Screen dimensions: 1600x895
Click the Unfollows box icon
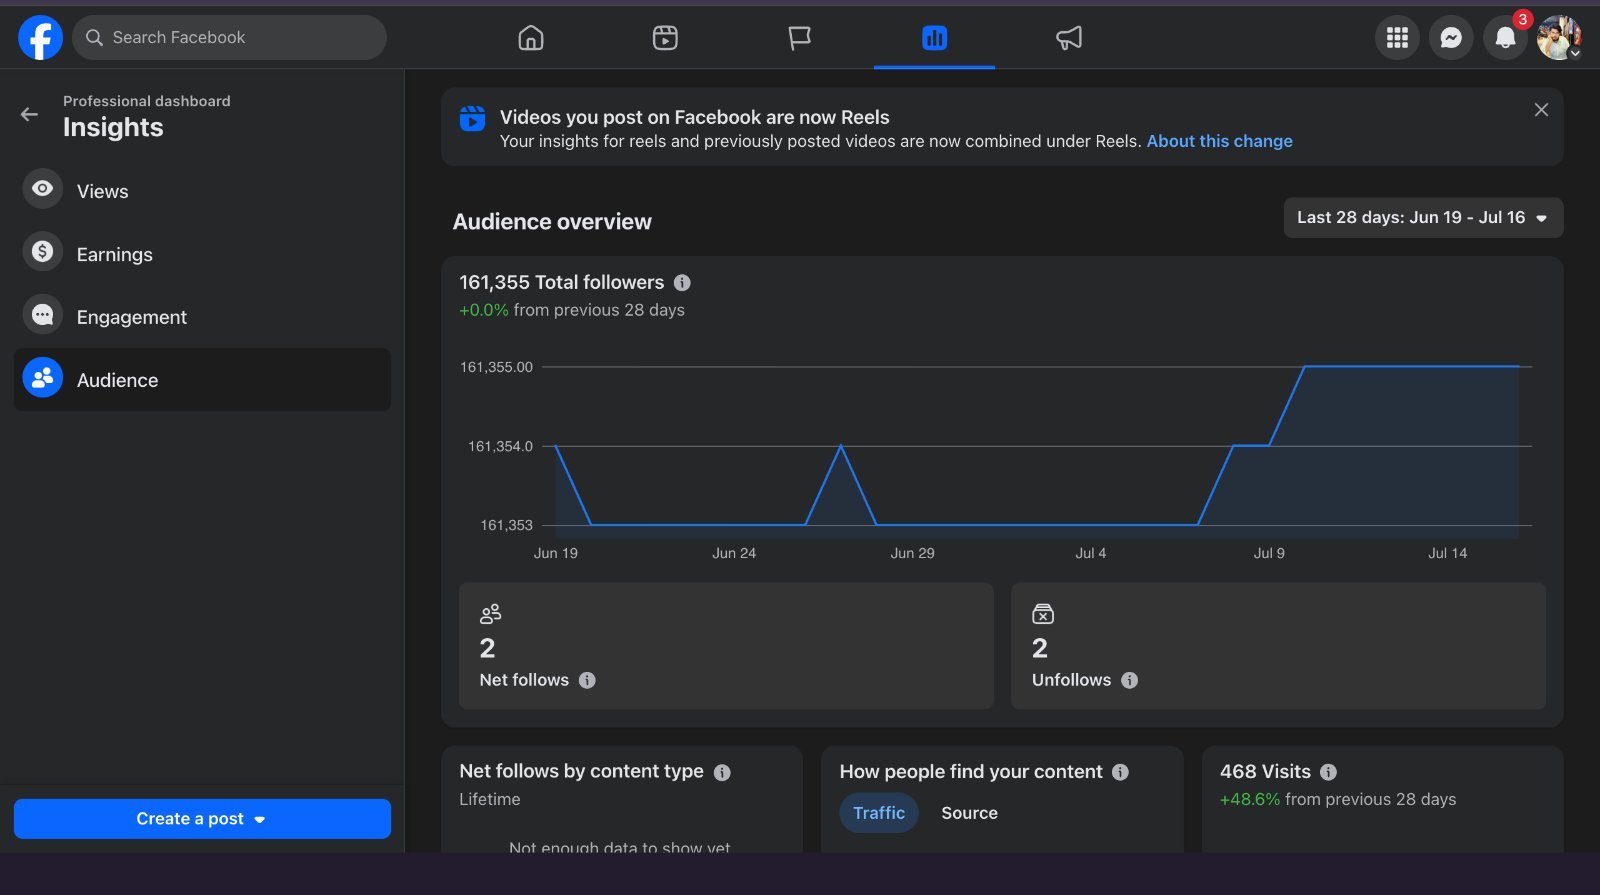(1043, 614)
